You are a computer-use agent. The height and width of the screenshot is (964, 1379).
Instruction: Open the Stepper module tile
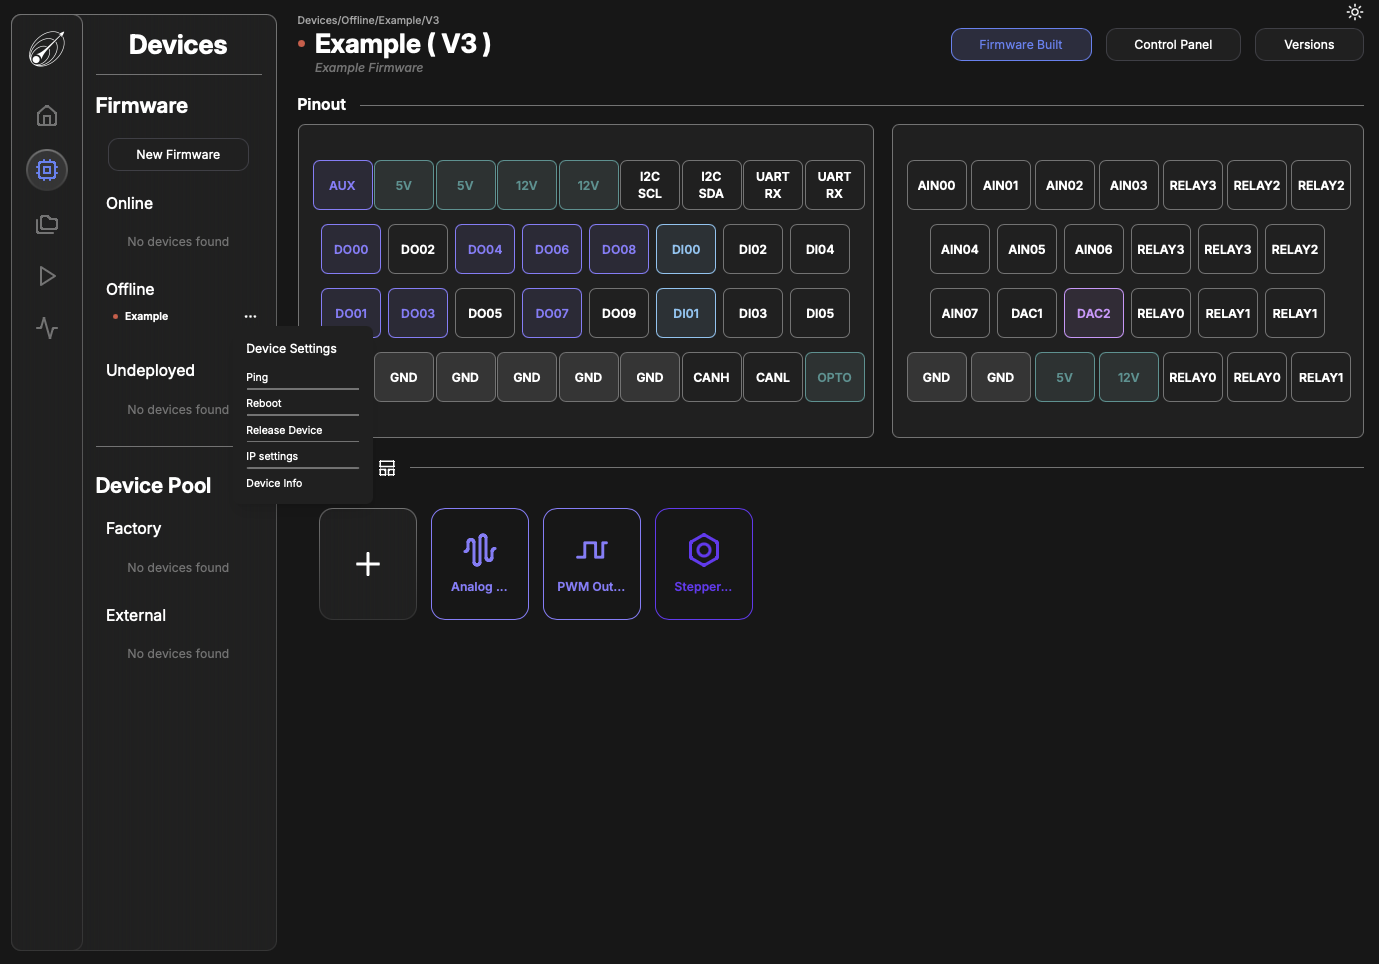[703, 564]
